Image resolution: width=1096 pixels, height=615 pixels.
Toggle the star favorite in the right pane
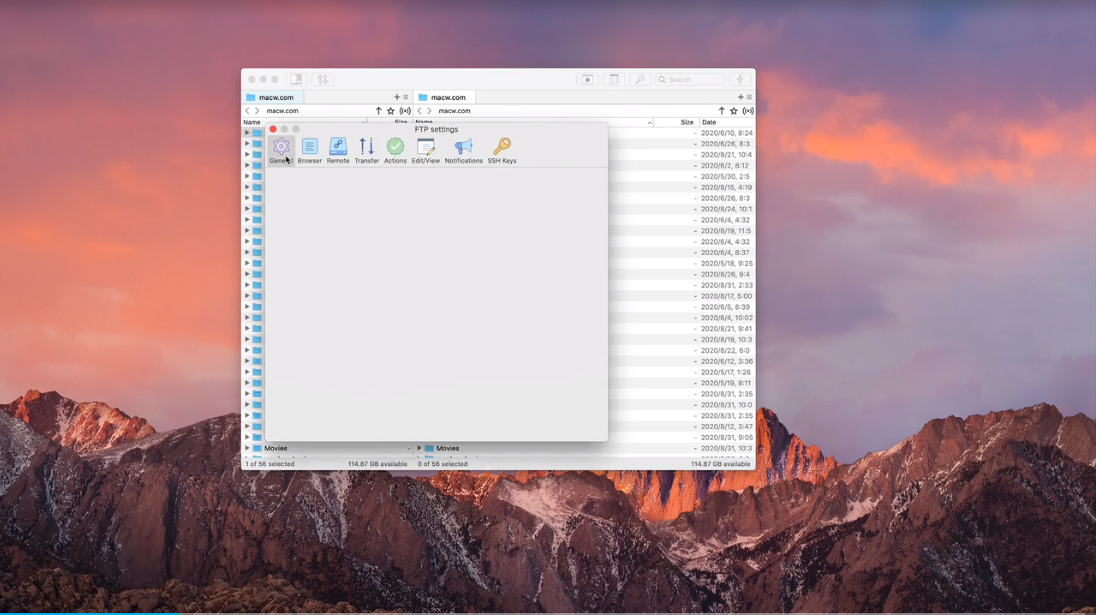(x=735, y=111)
